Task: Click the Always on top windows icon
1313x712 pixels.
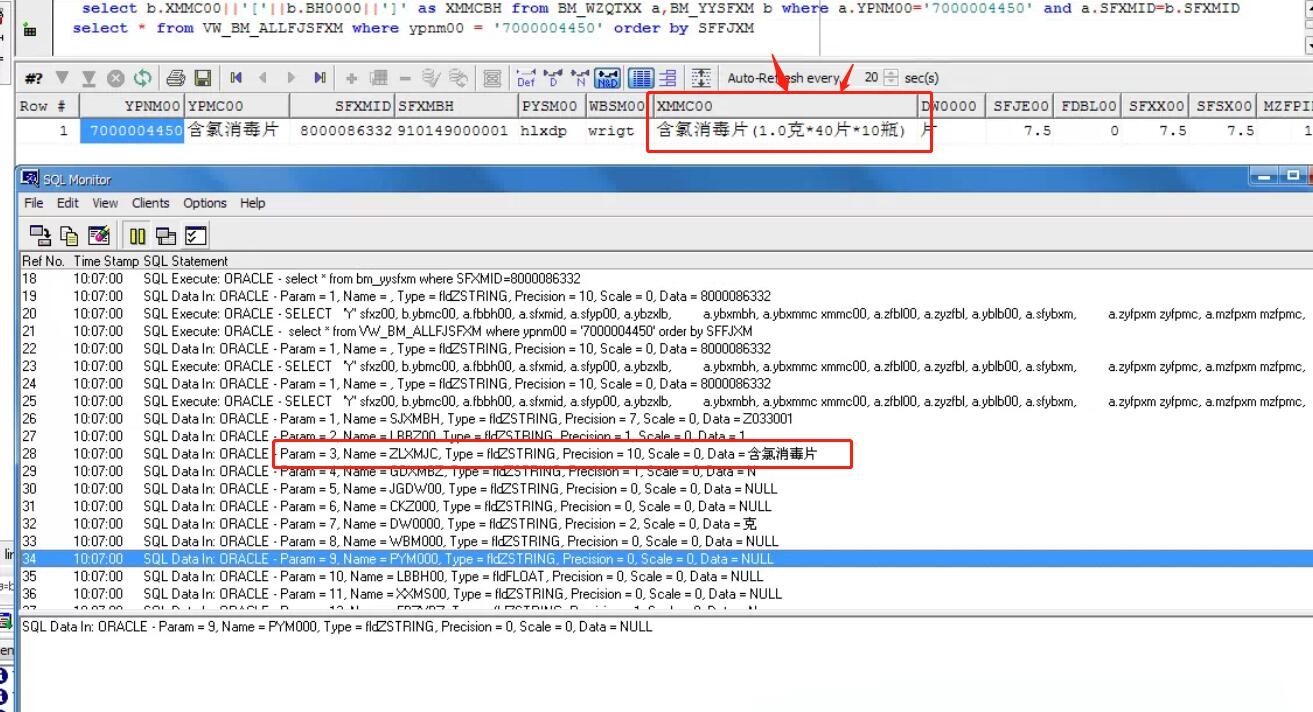Action: 166,235
